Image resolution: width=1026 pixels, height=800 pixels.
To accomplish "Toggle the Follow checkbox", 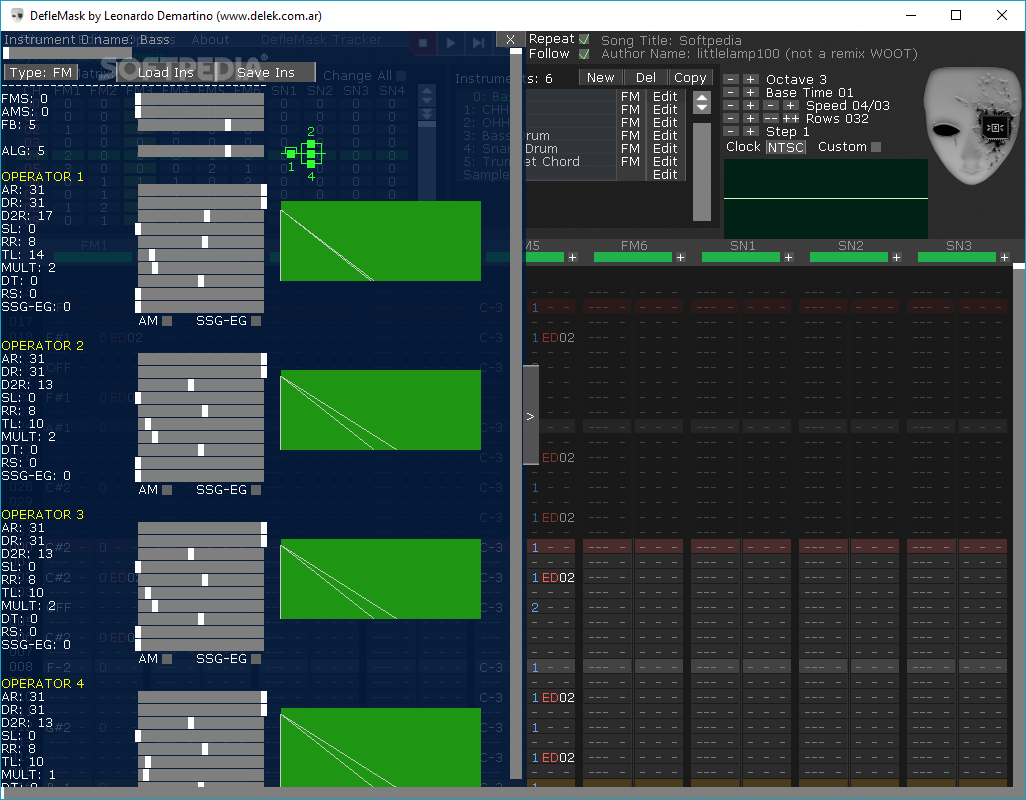I will (x=584, y=54).
